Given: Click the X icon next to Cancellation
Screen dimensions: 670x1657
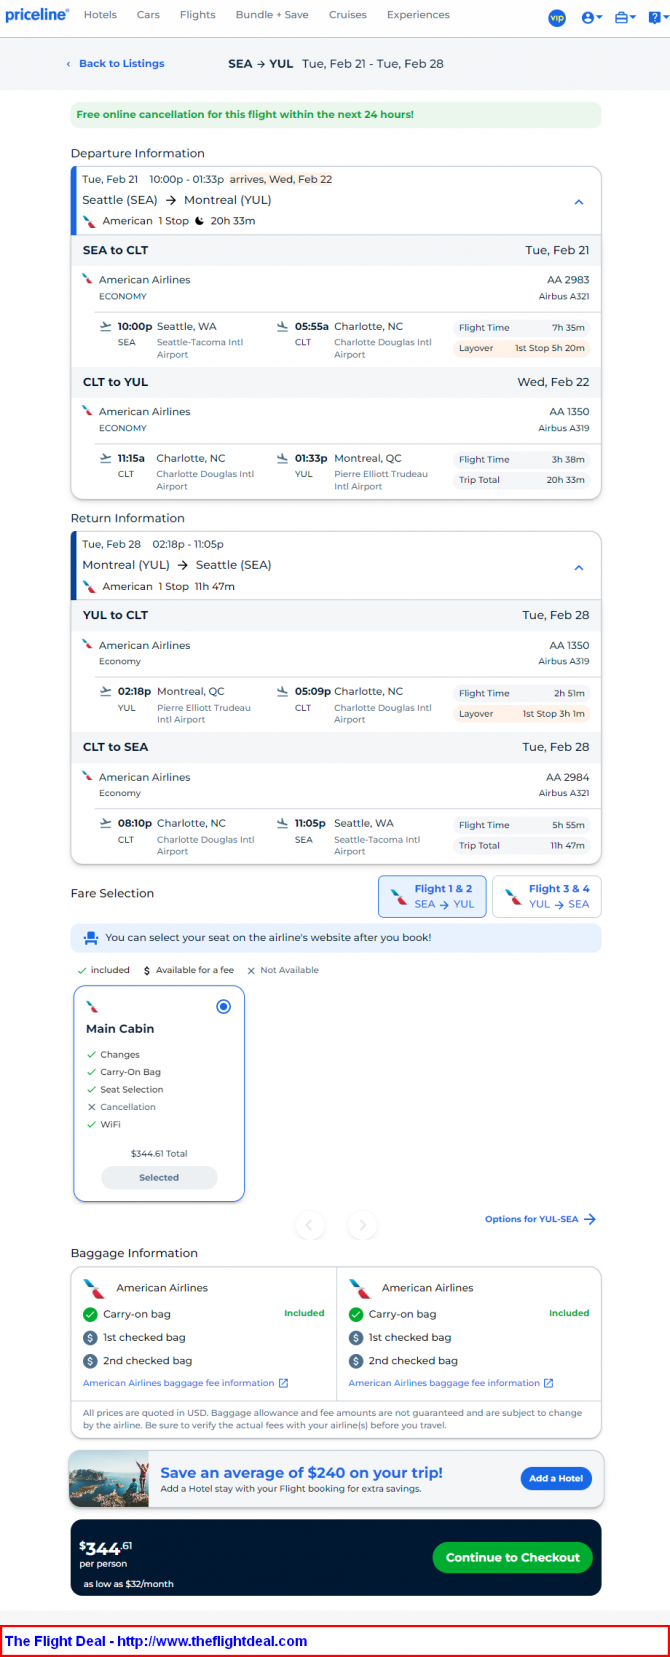Looking at the screenshot, I should 91,1107.
